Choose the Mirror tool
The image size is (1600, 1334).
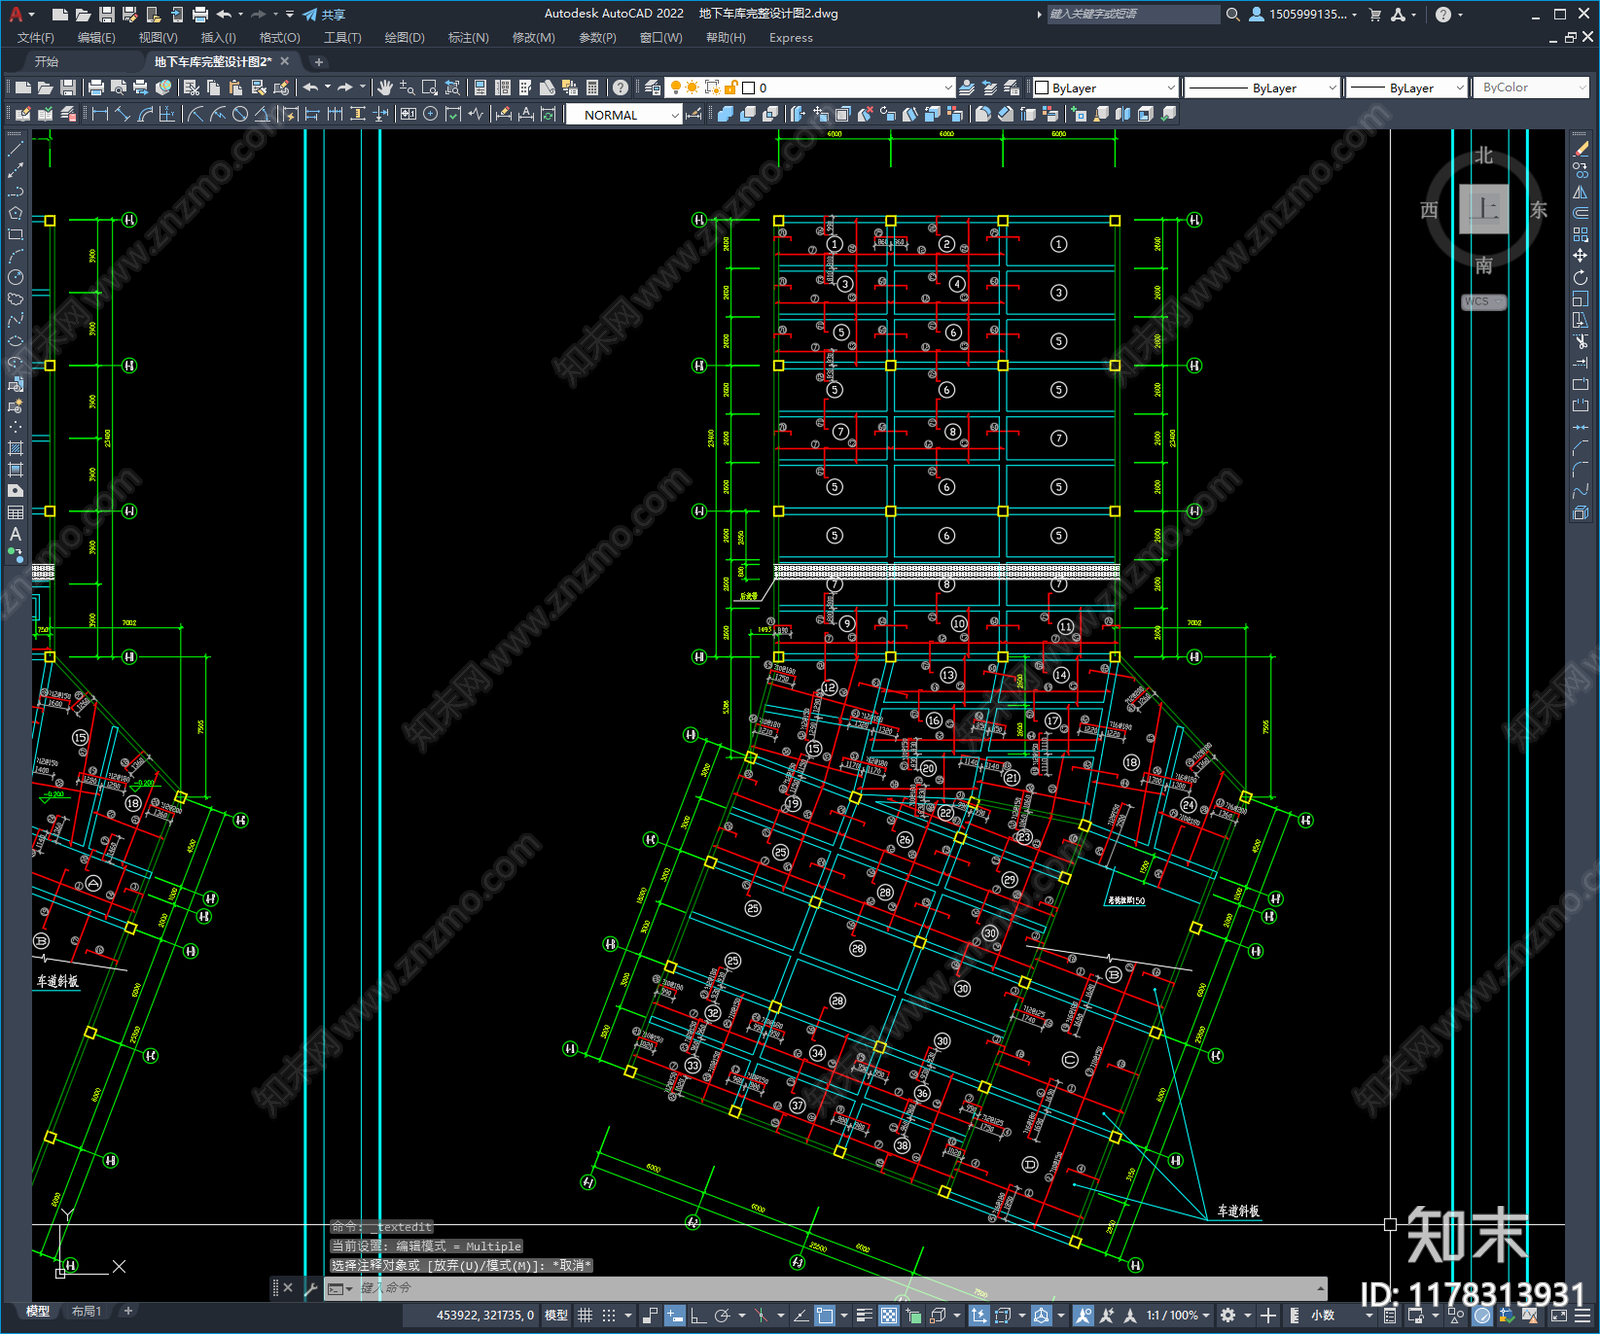[1580, 192]
